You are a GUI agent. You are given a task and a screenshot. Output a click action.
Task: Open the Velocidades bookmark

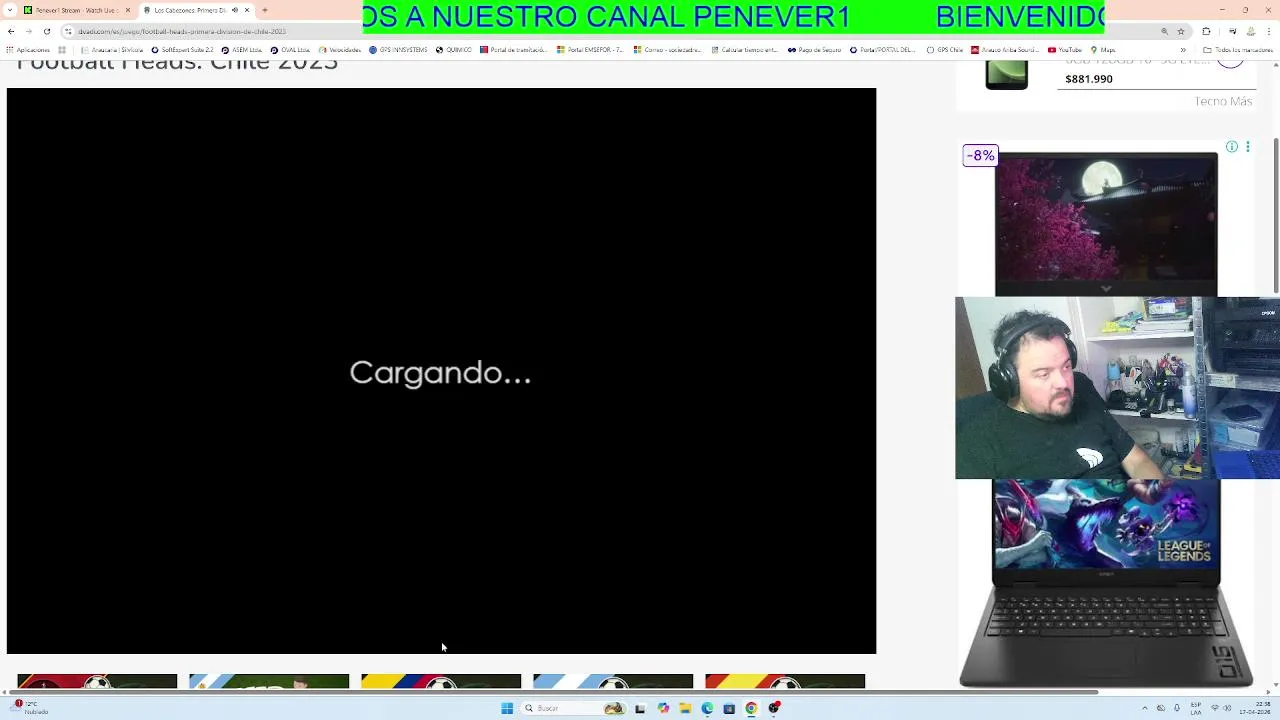pos(339,50)
